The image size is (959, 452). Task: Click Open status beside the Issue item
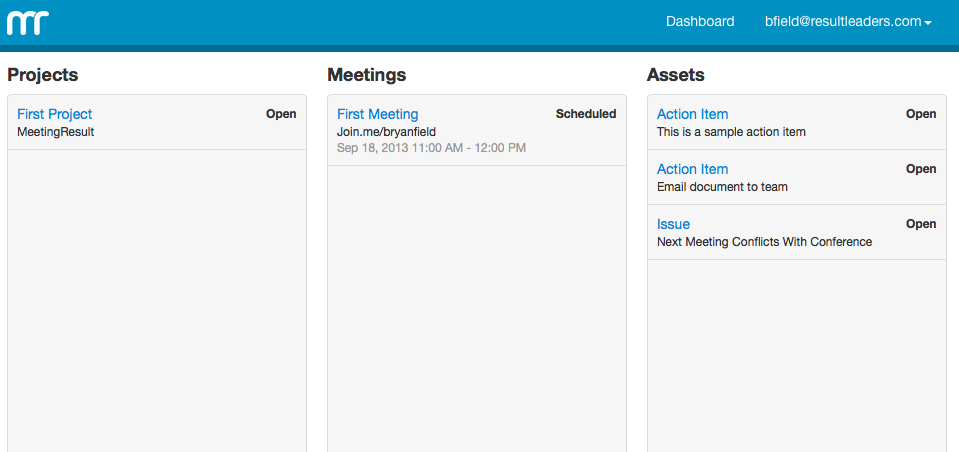click(921, 224)
